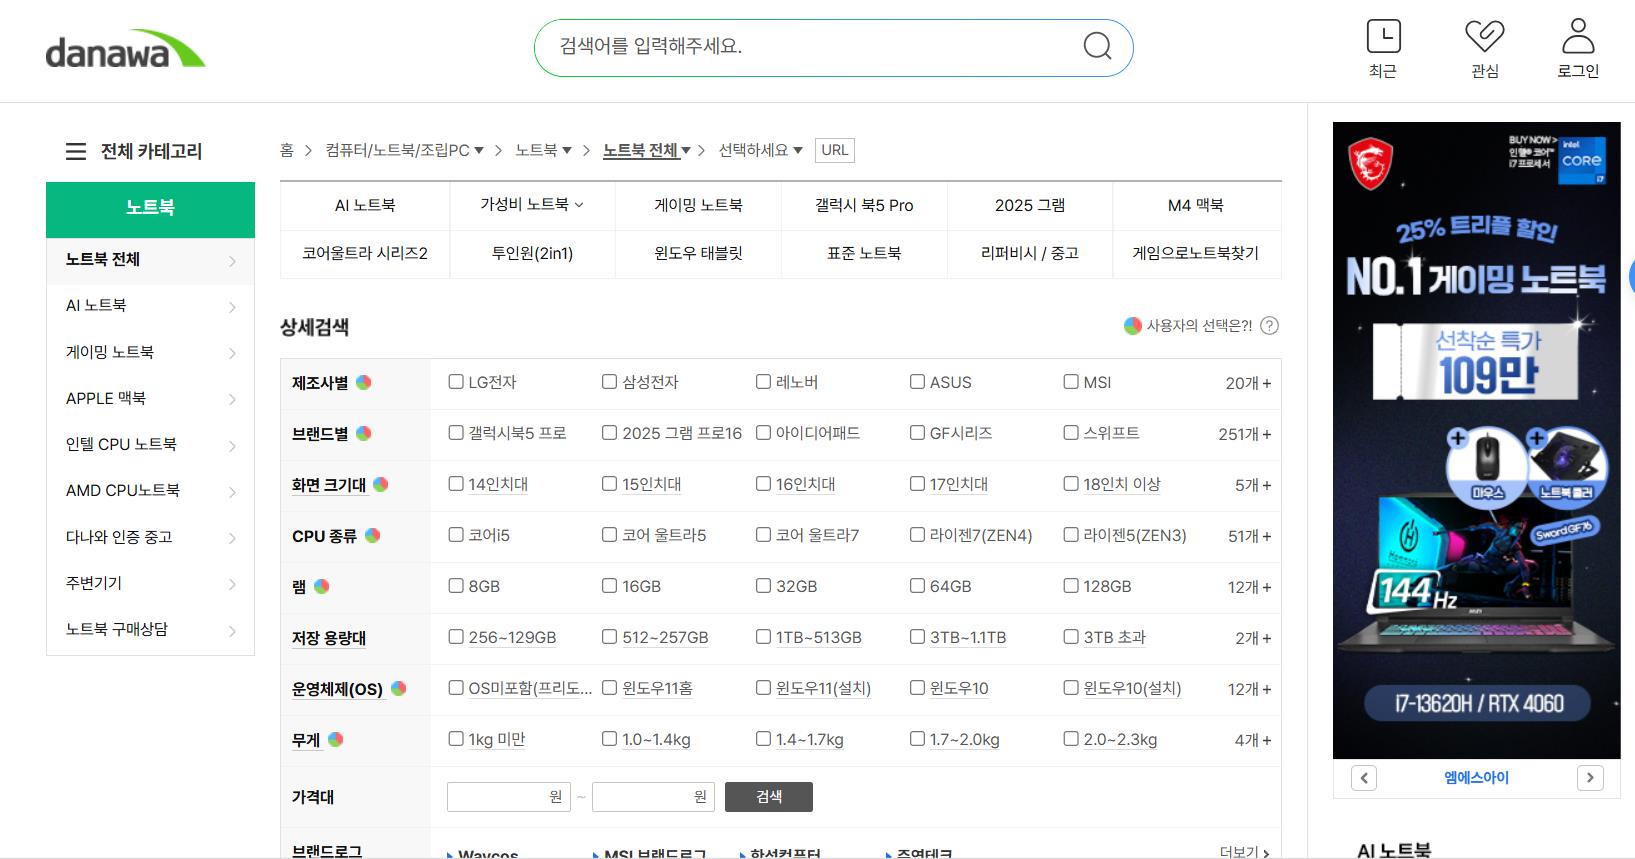Check the 삼성전자 manufacturer checkbox
Image resolution: width=1635 pixels, height=859 pixels.
pos(609,382)
